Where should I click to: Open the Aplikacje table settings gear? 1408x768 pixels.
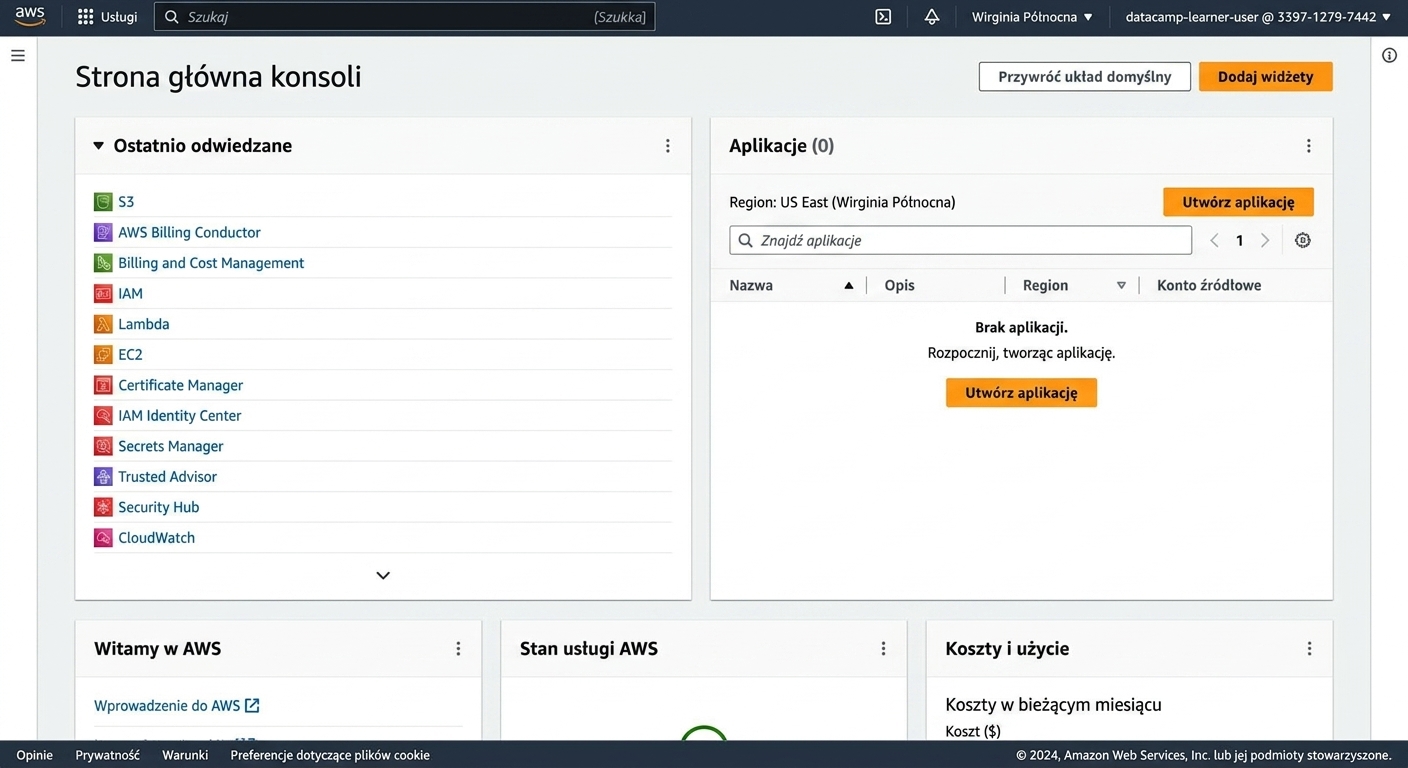[x=1302, y=240]
